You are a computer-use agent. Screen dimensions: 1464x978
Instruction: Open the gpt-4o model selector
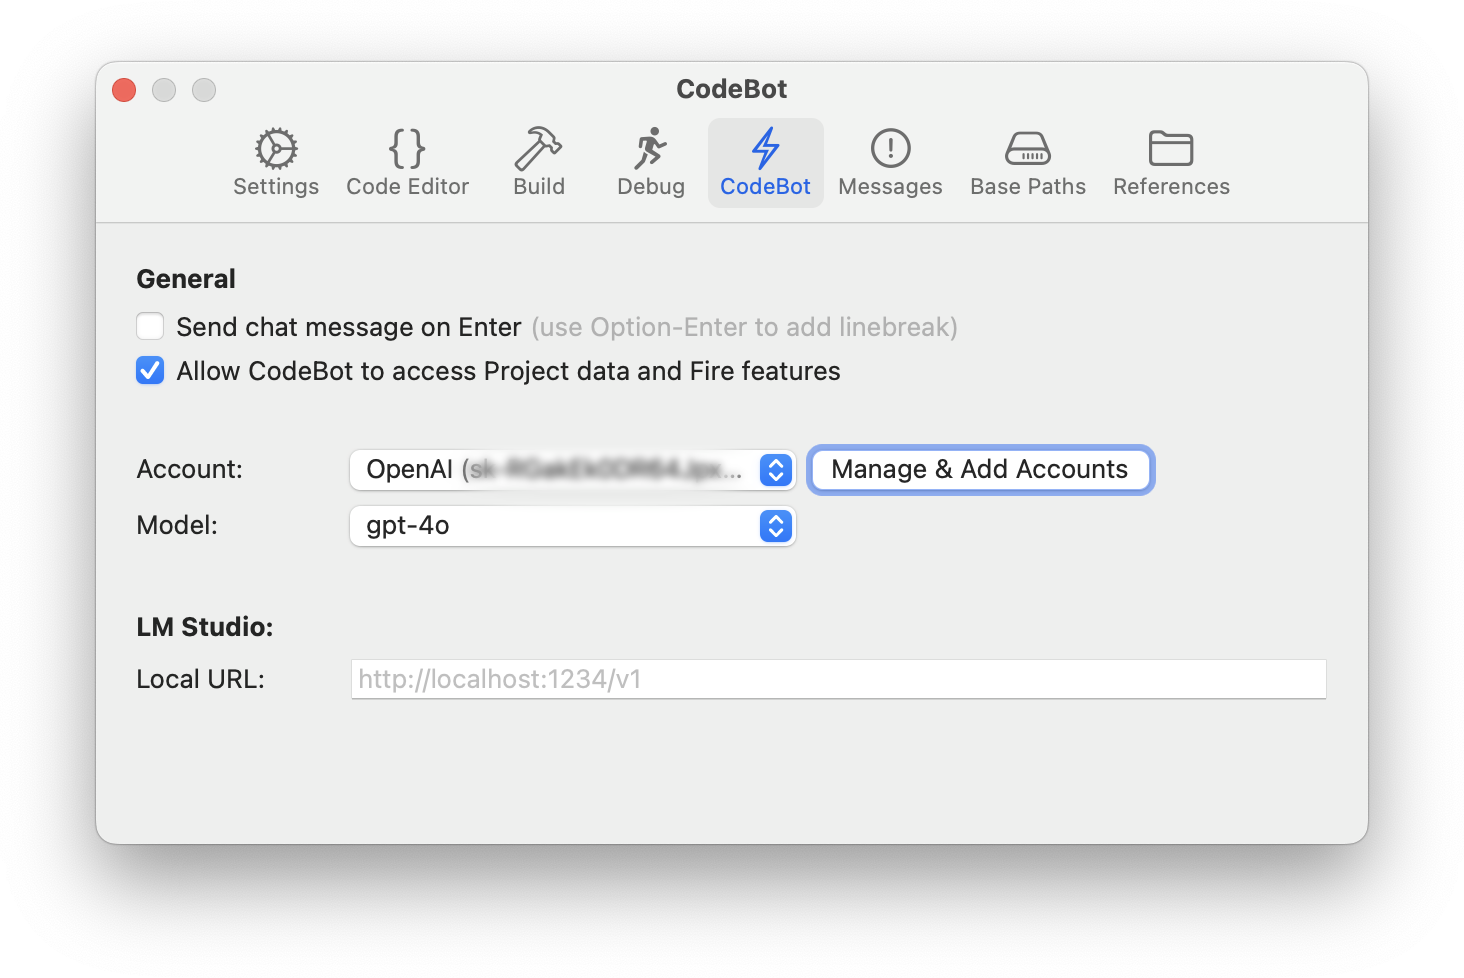click(x=572, y=526)
